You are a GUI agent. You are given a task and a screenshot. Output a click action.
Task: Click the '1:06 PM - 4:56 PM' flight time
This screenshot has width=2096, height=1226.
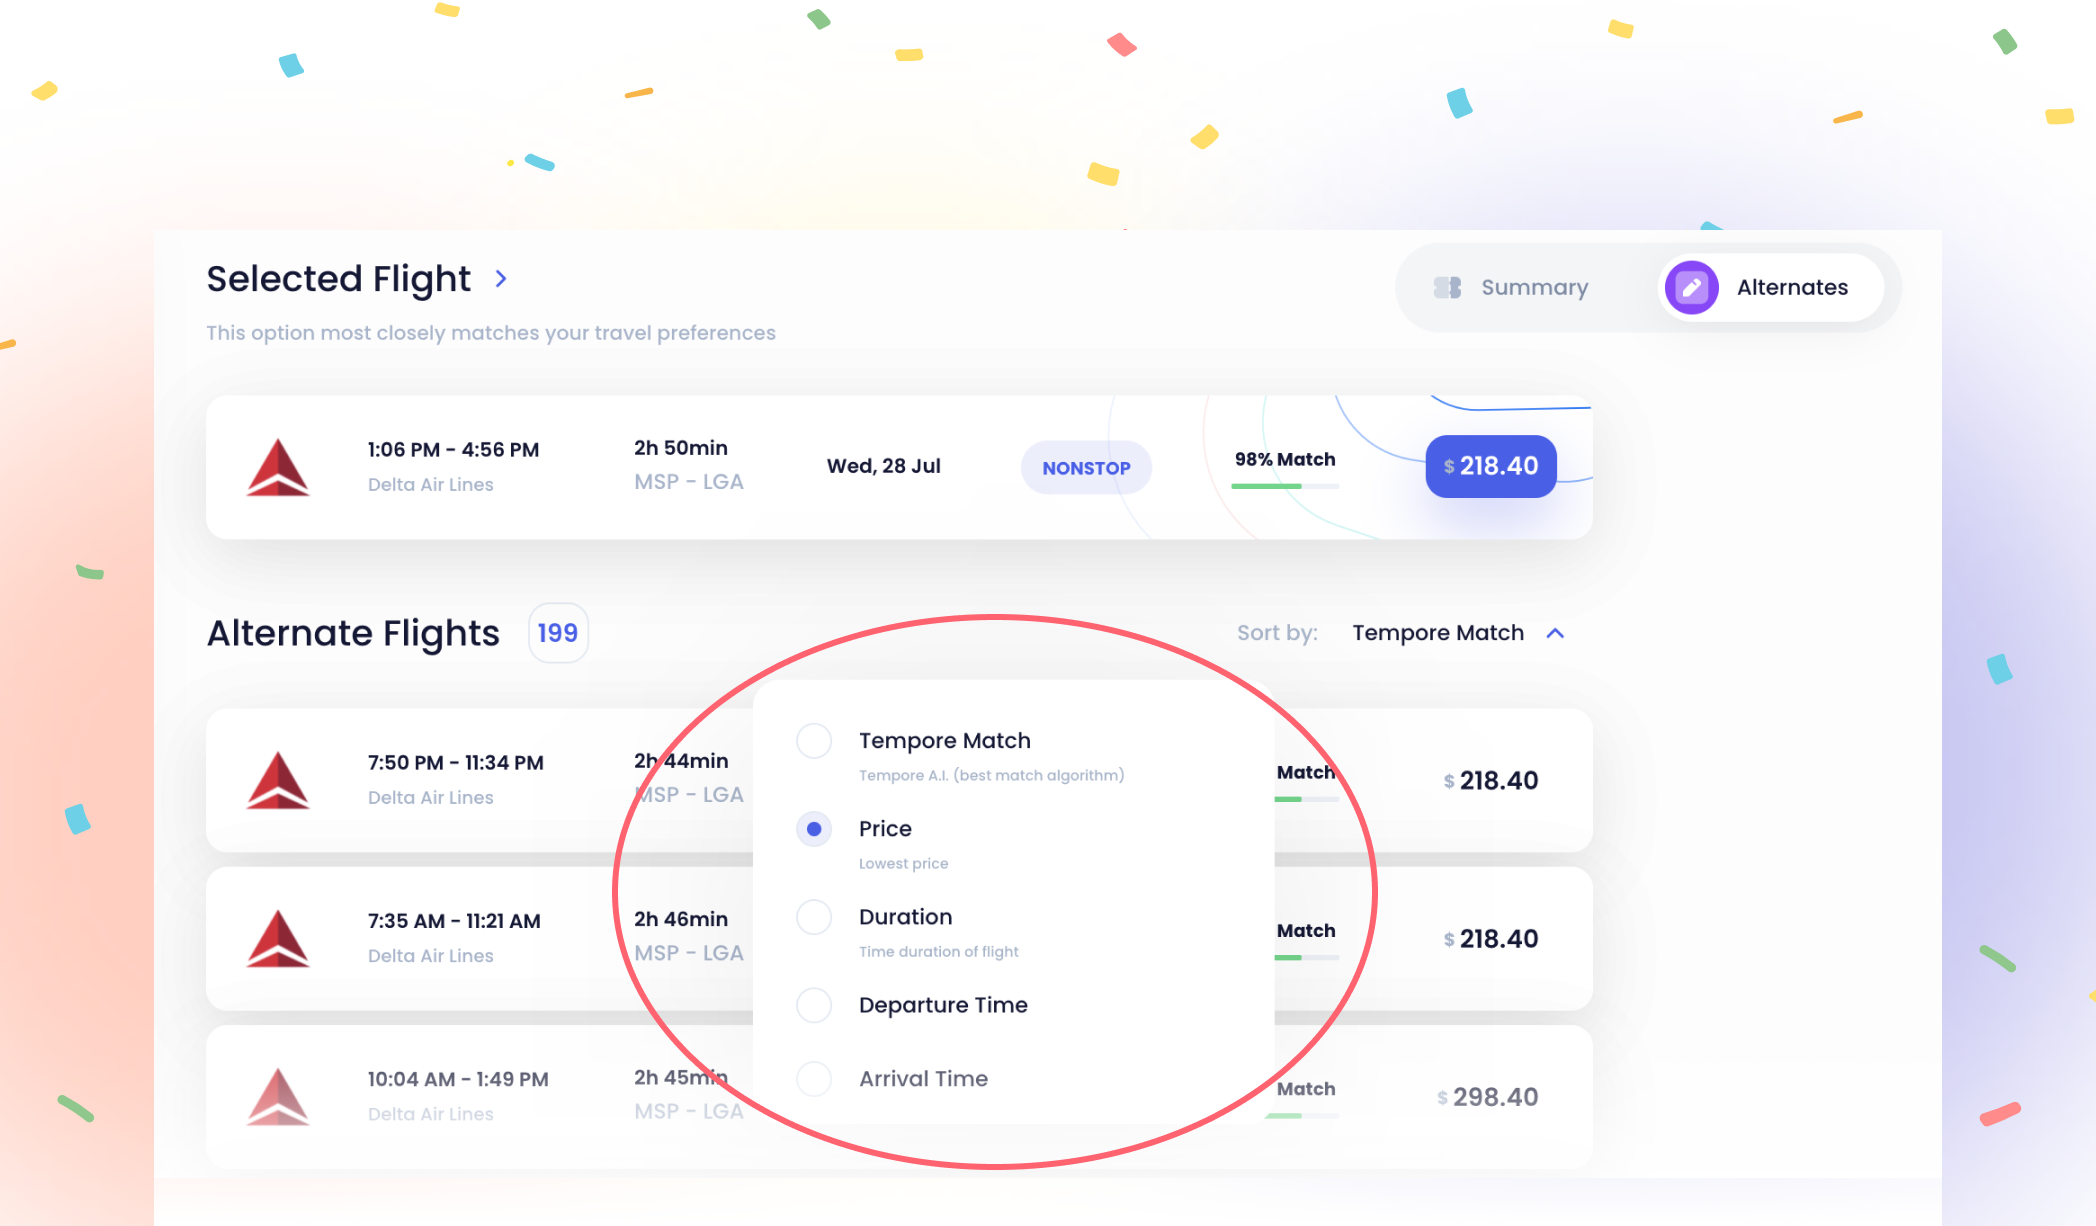tap(453, 450)
